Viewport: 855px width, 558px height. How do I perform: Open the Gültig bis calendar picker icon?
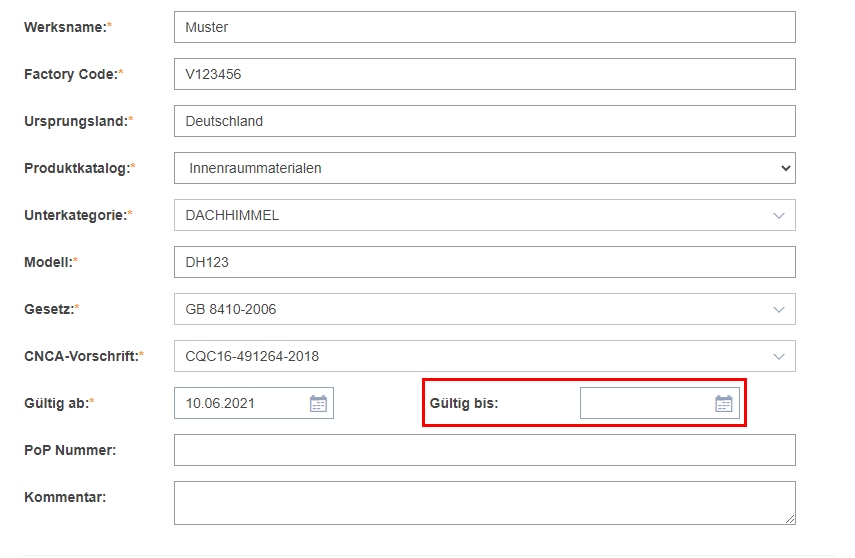(x=724, y=404)
